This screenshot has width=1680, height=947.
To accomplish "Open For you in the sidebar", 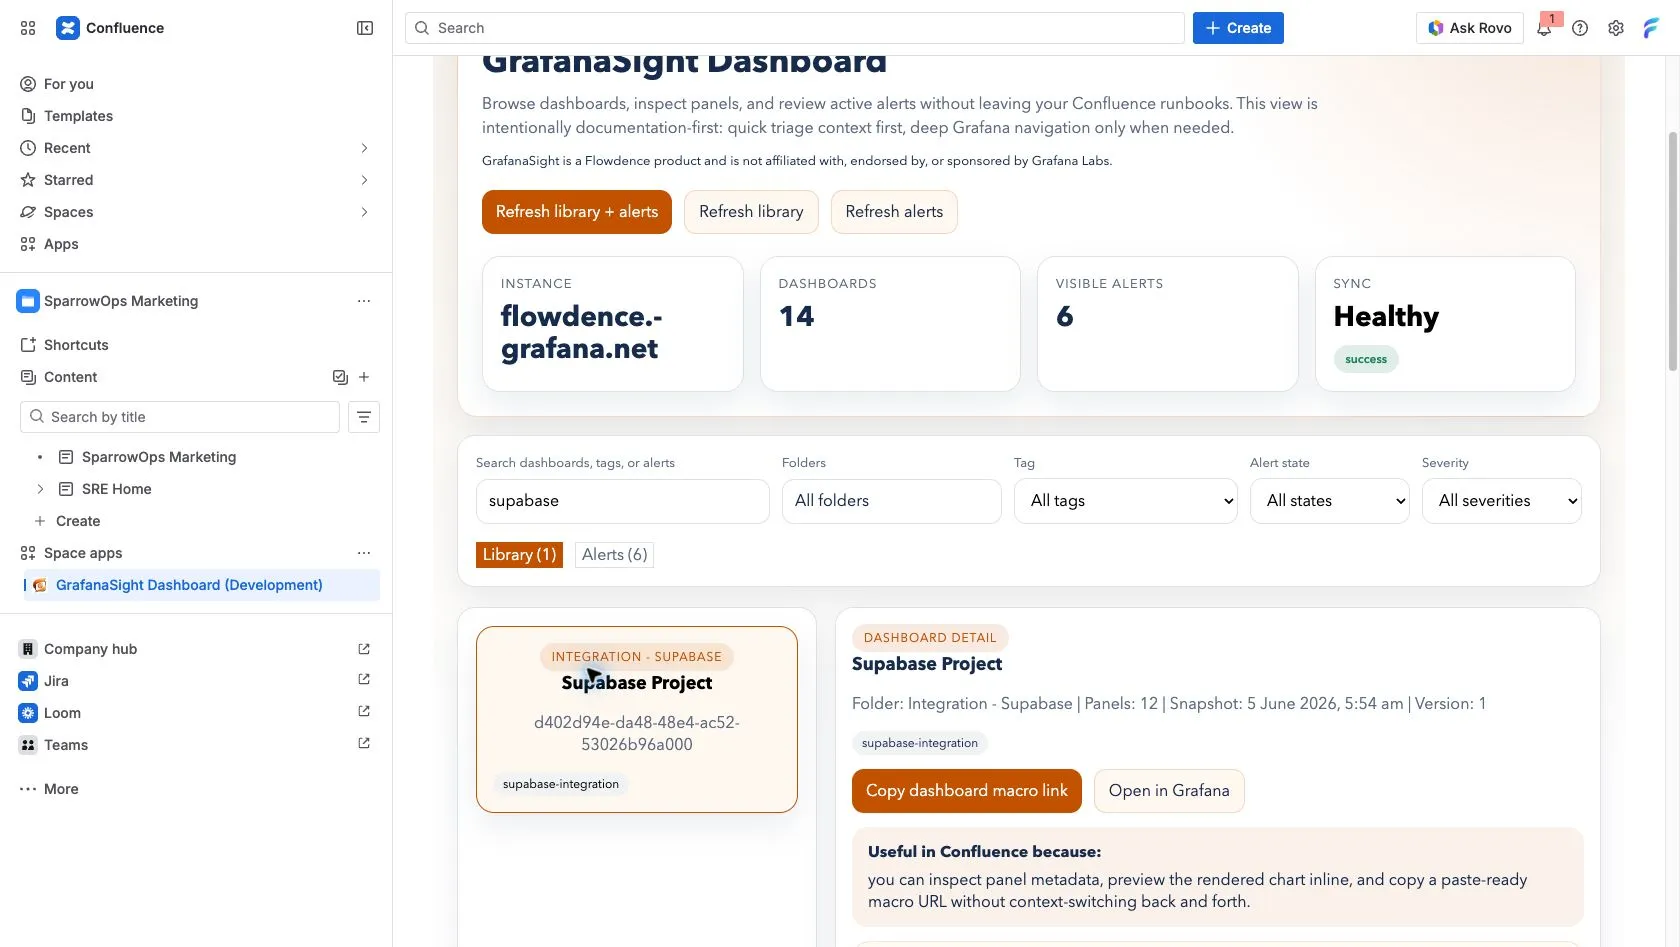I will pos(69,84).
